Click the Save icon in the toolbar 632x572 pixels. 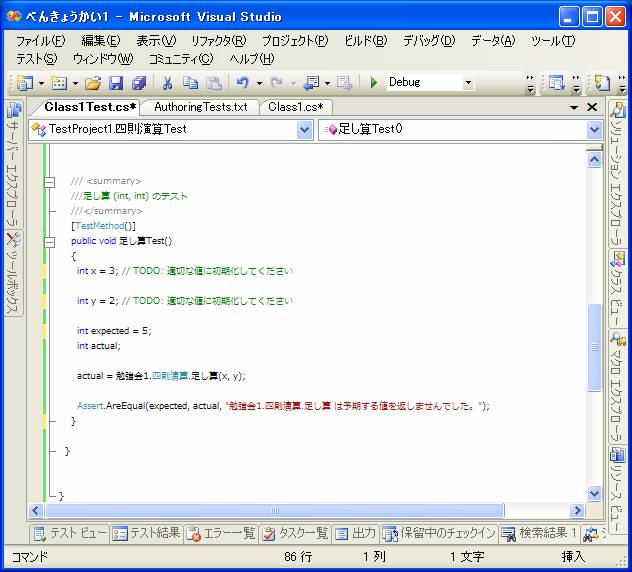point(116,83)
